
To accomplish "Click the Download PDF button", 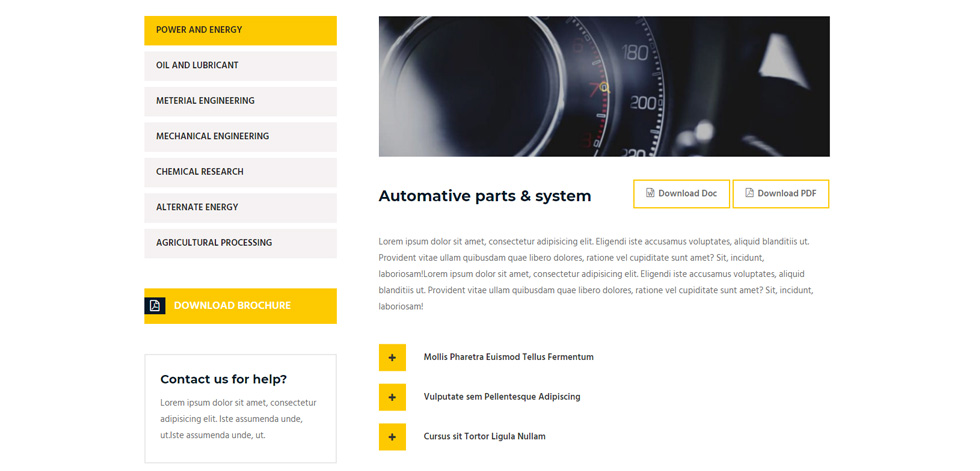I will (x=781, y=194).
